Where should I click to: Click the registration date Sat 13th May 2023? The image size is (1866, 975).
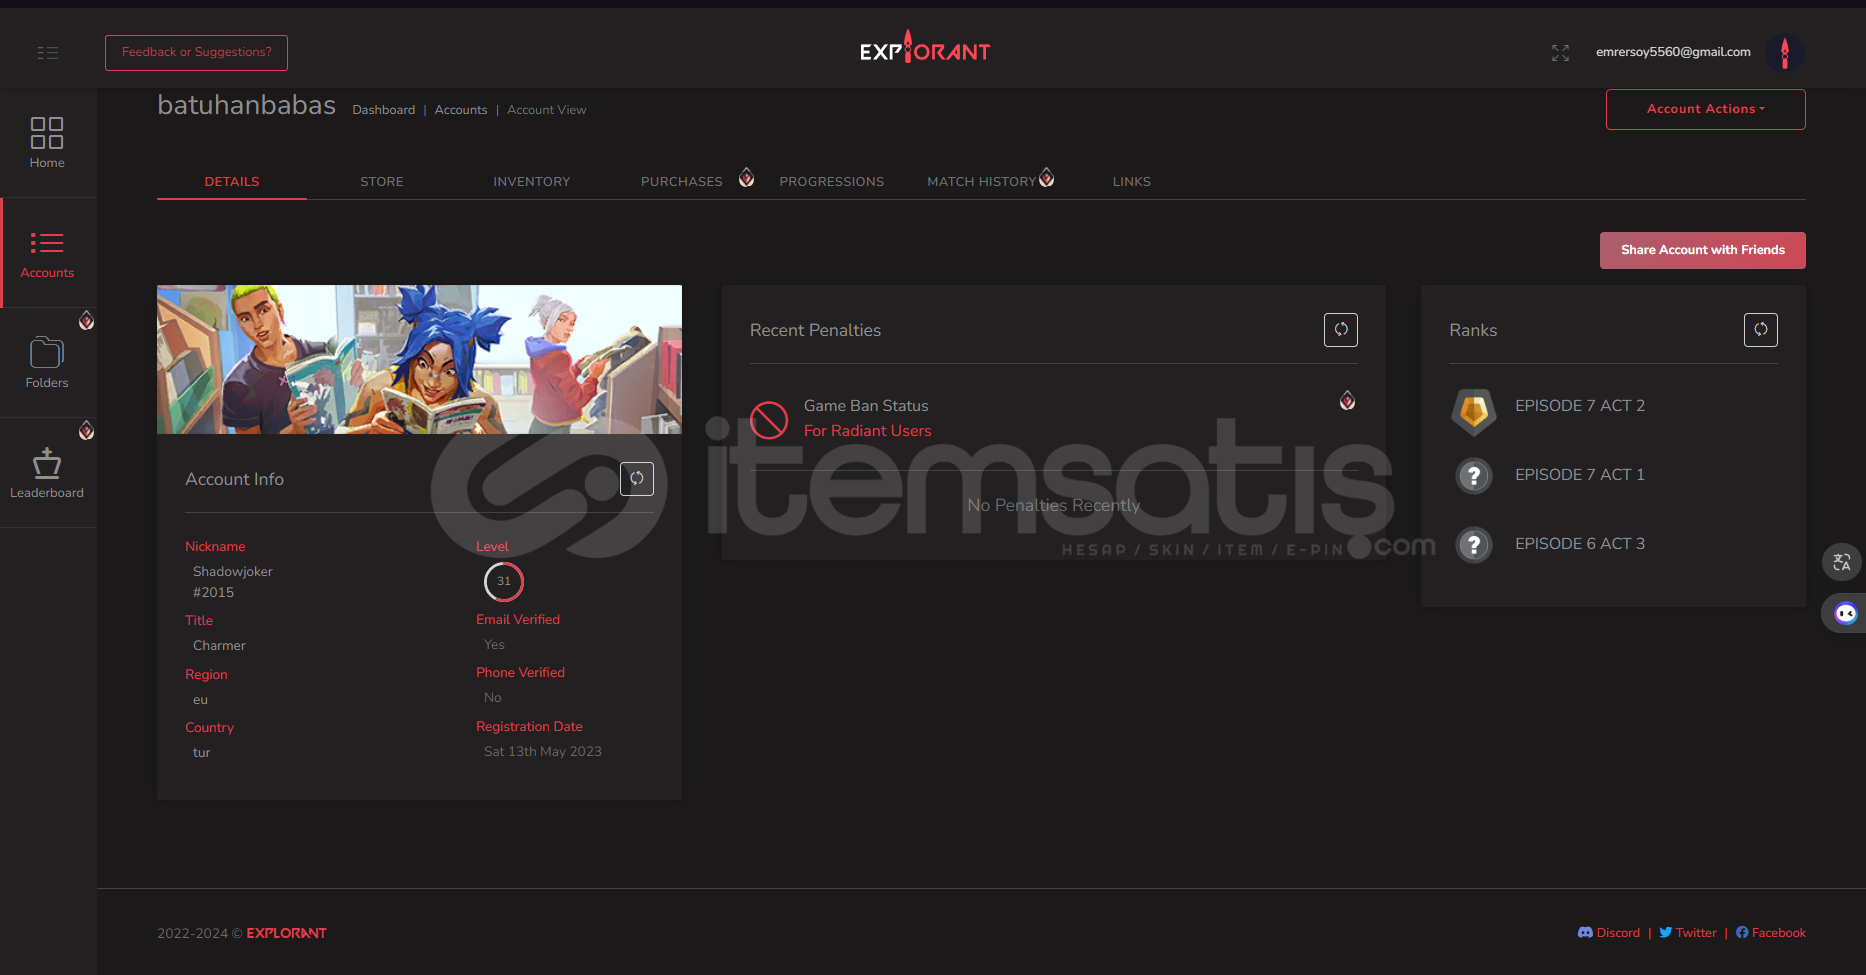click(x=543, y=752)
